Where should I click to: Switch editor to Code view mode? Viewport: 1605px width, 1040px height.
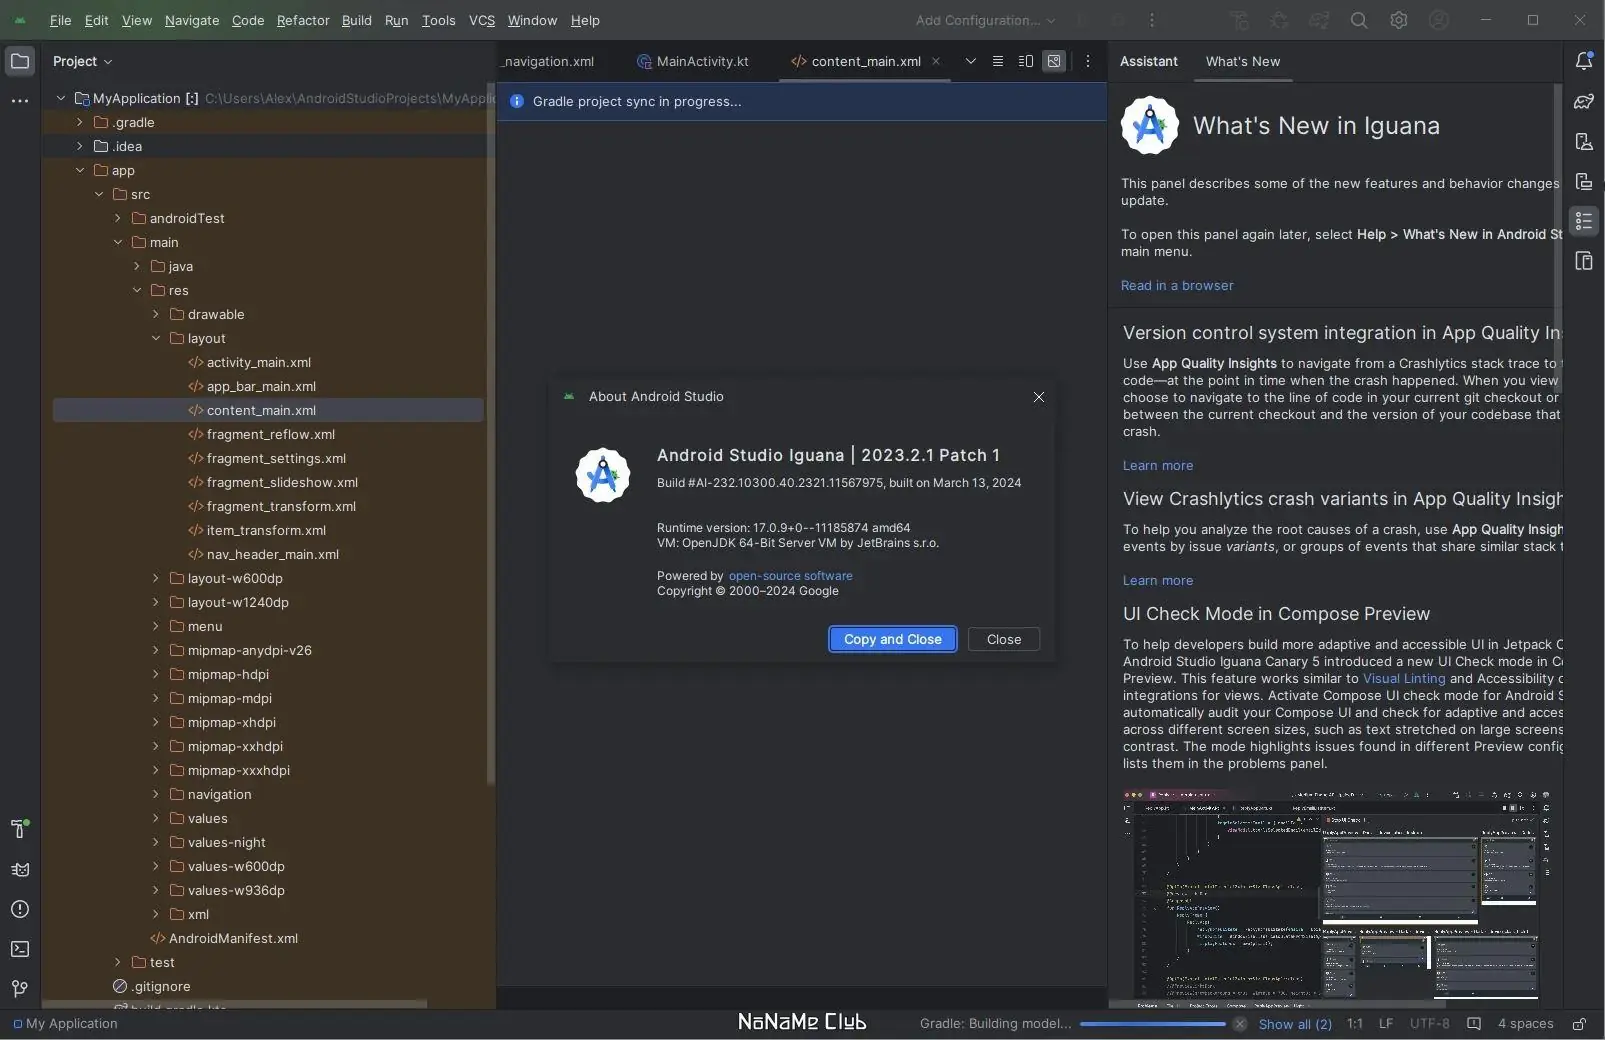pos(997,61)
